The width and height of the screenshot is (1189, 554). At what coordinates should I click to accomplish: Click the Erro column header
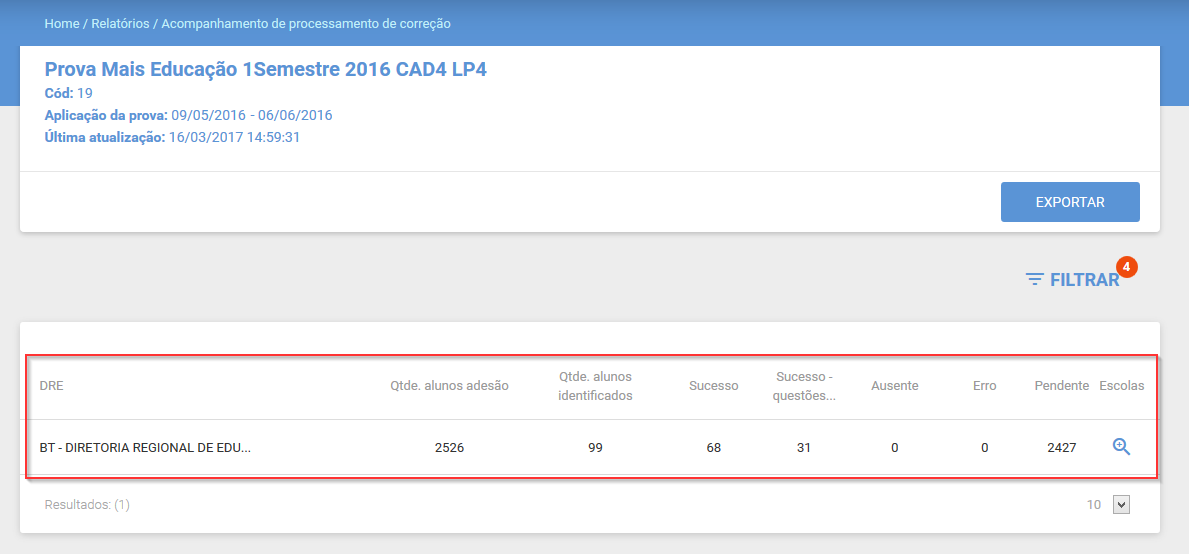click(984, 386)
